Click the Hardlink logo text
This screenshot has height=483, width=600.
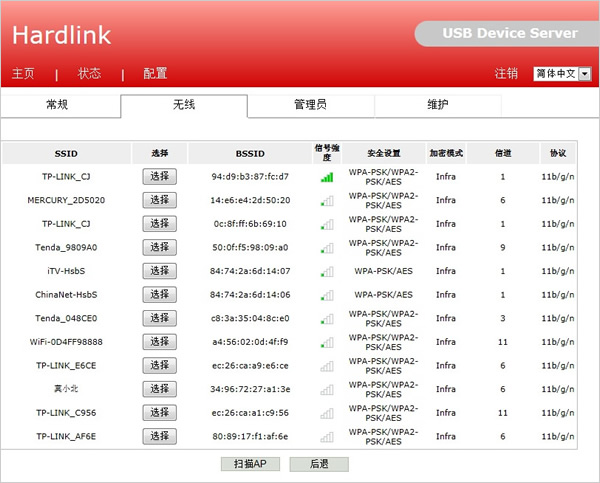pyautogui.click(x=62, y=35)
